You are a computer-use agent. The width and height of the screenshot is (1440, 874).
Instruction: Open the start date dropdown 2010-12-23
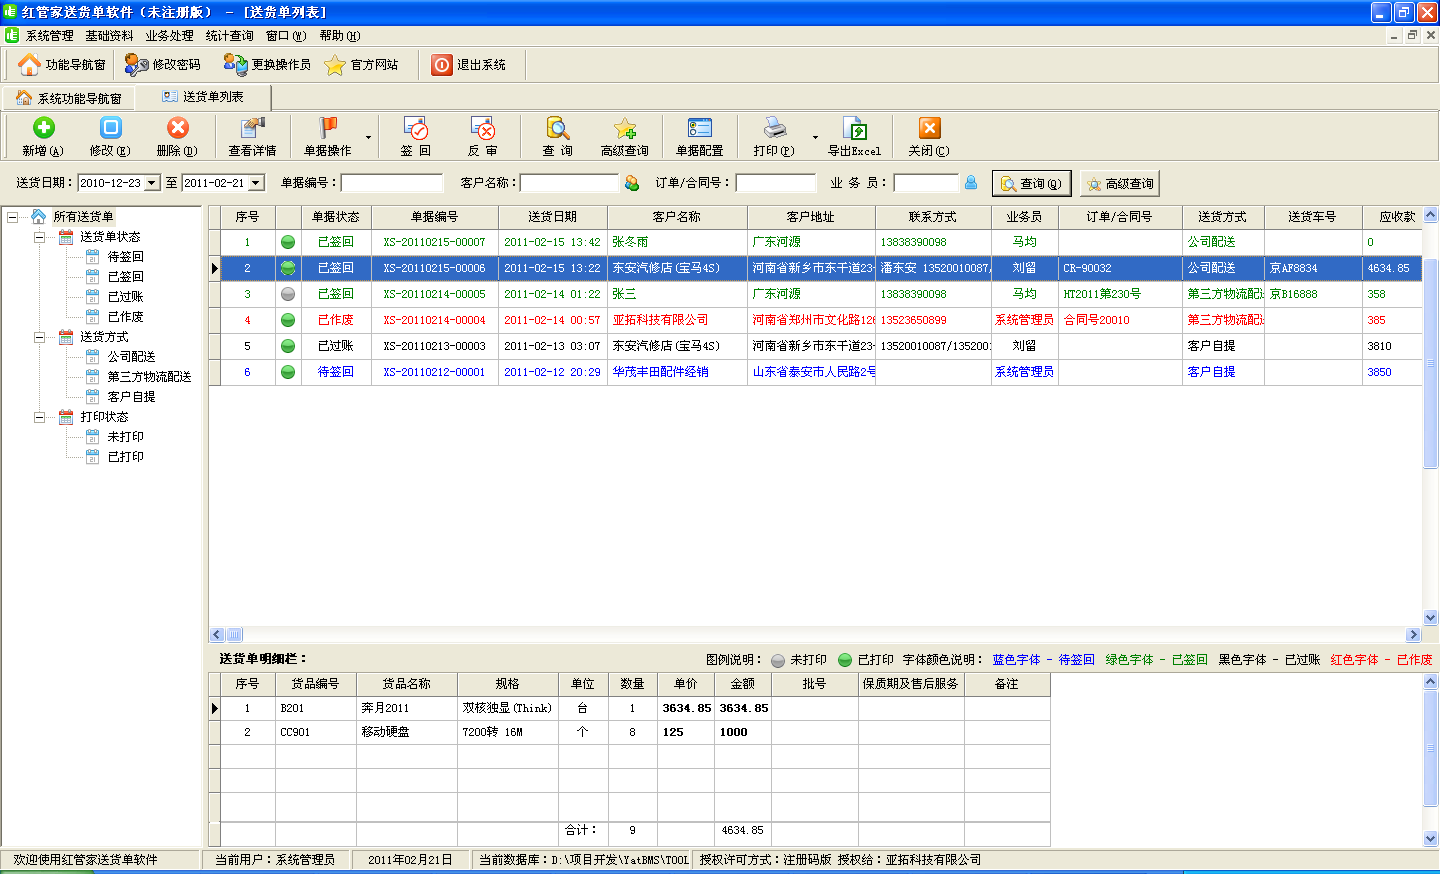[x=152, y=183]
